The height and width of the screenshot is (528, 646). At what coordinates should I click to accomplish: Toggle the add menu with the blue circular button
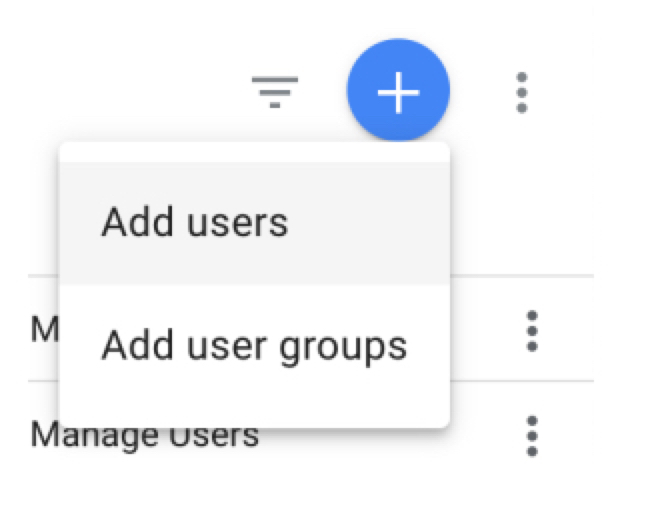click(x=398, y=92)
